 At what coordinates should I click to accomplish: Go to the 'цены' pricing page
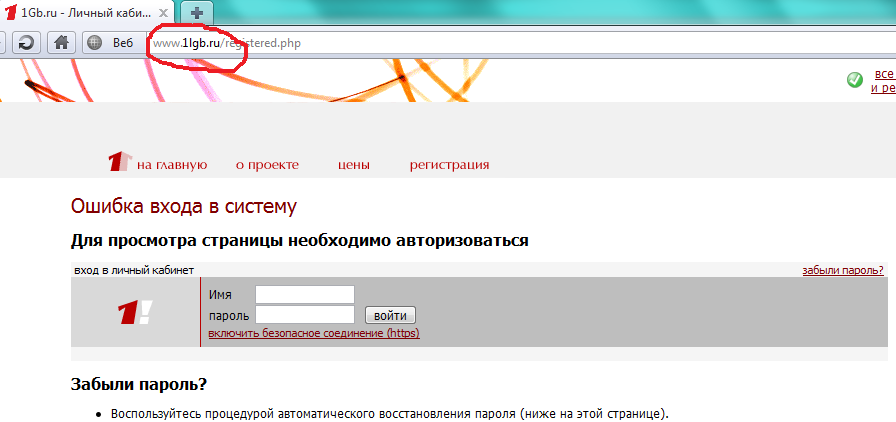pyautogui.click(x=354, y=165)
